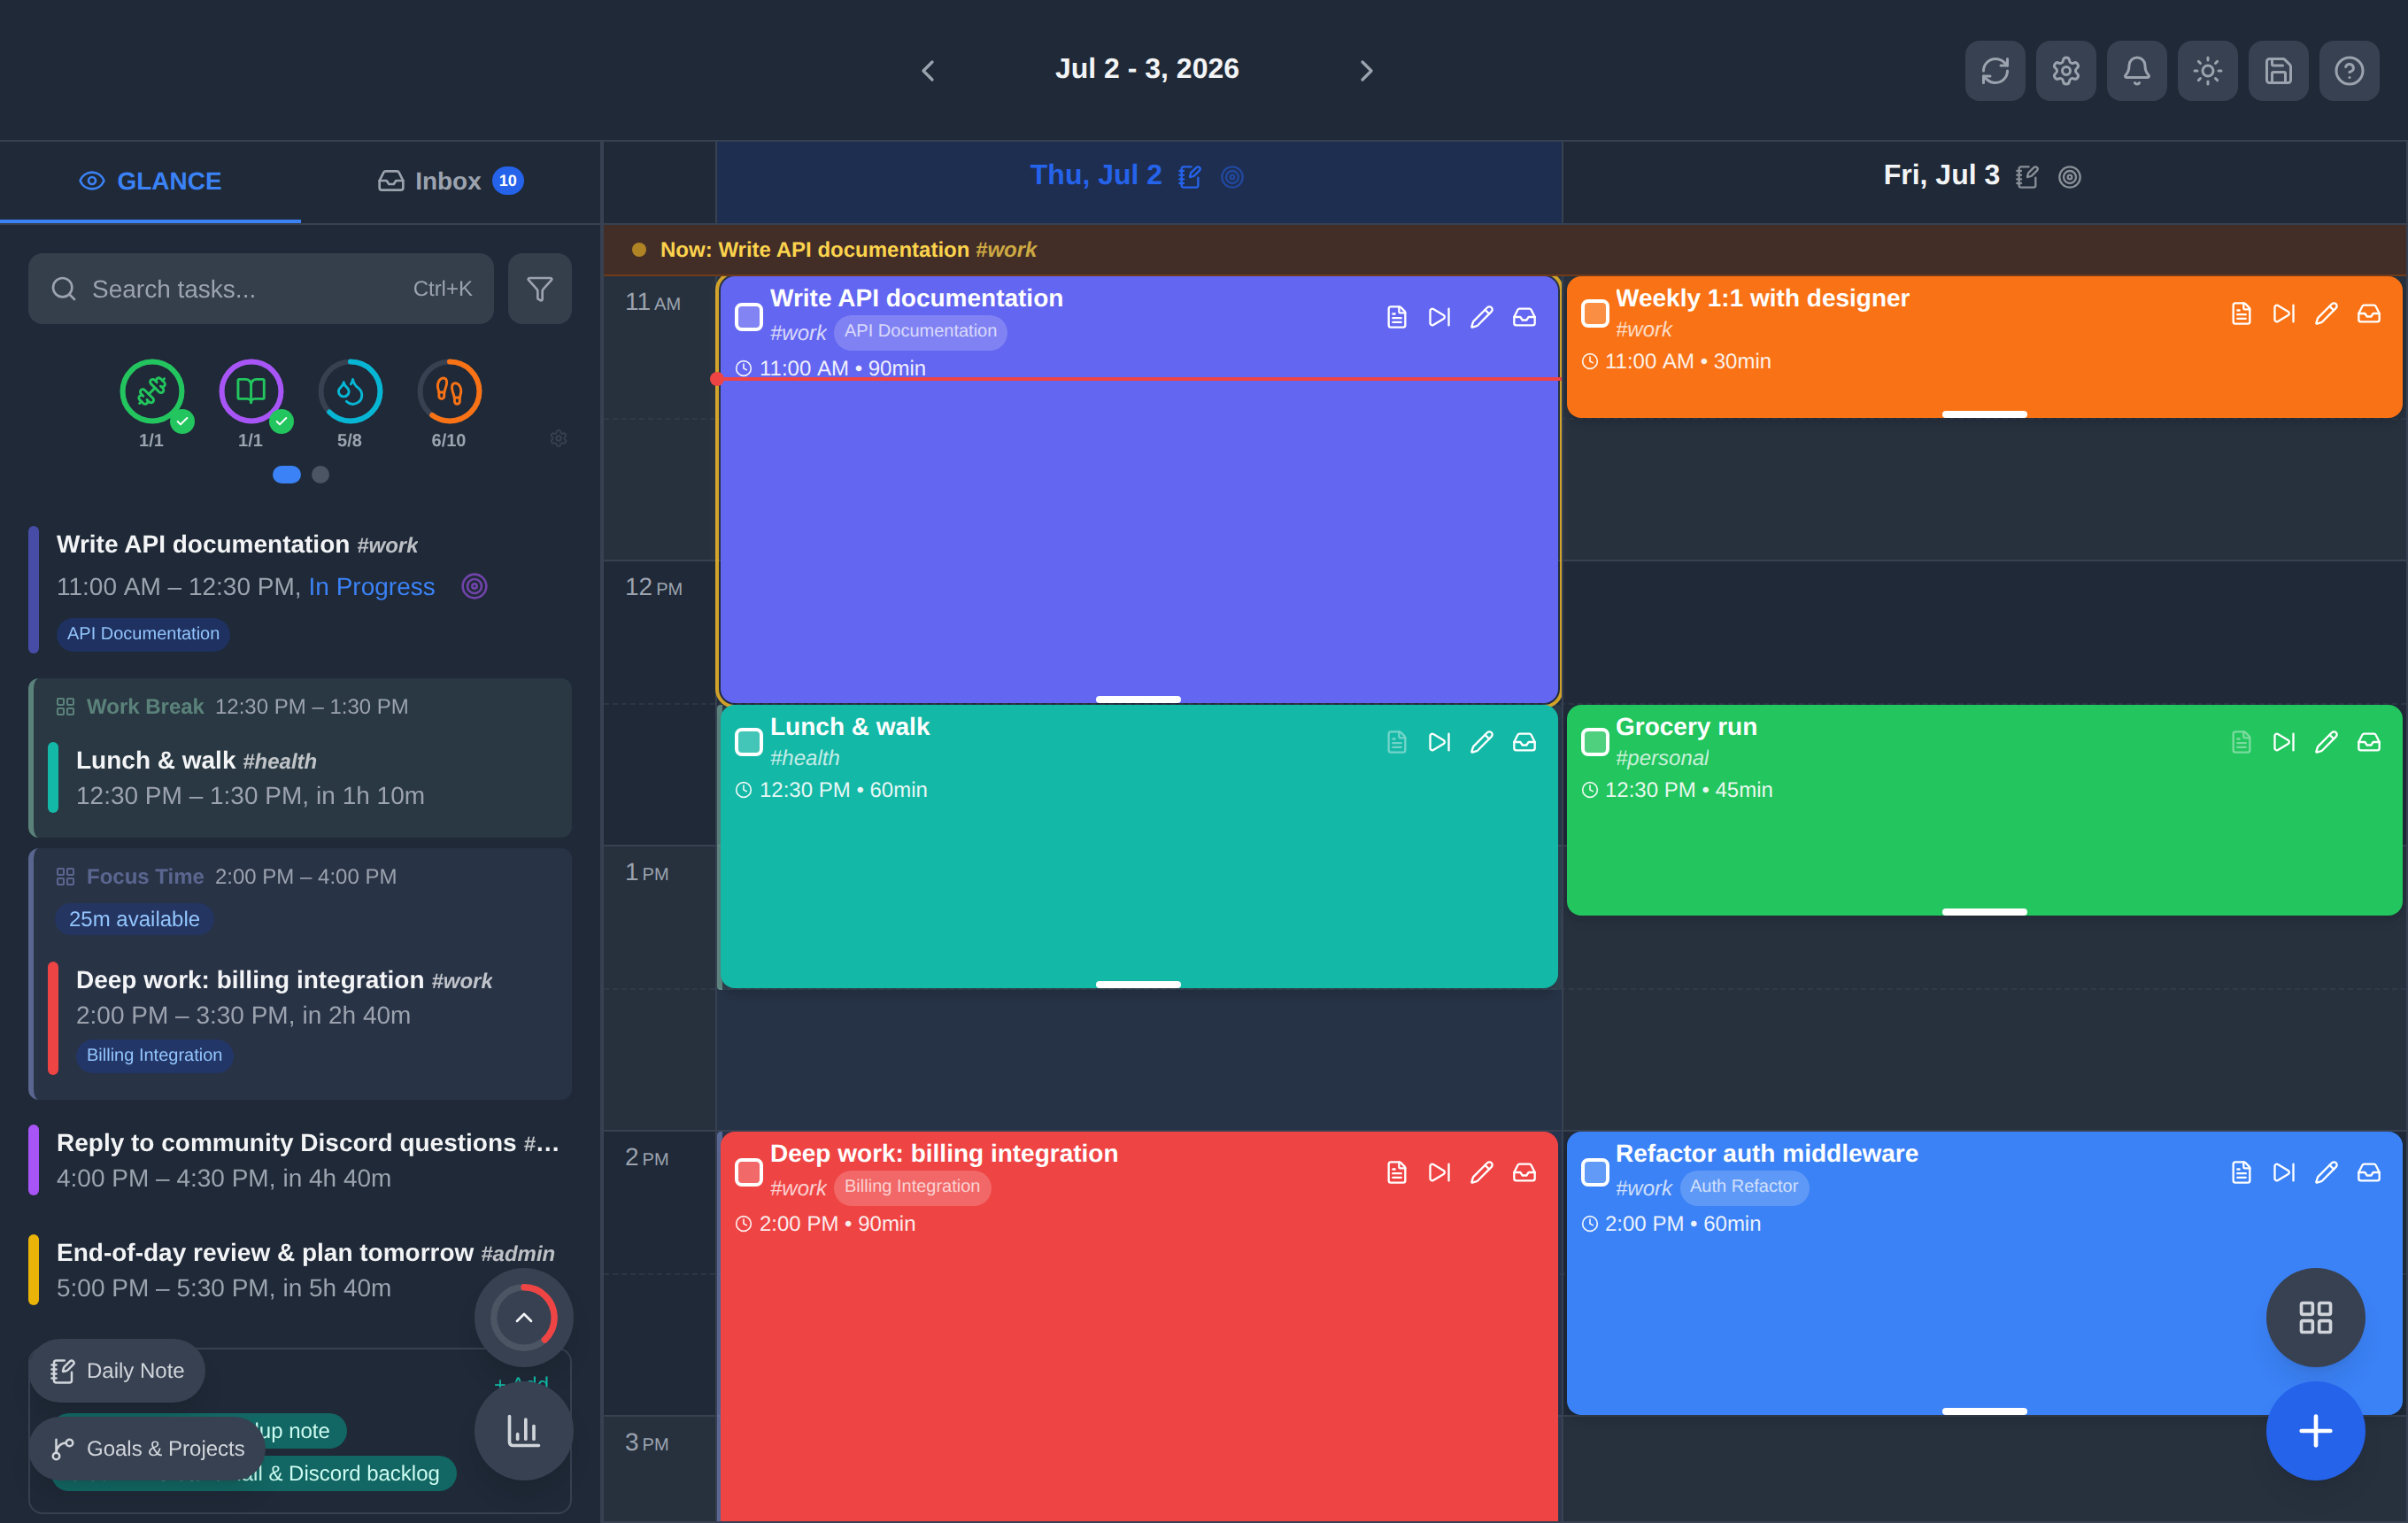Add new task with plus button
The height and width of the screenshot is (1523, 2408).
[x=2316, y=1431]
